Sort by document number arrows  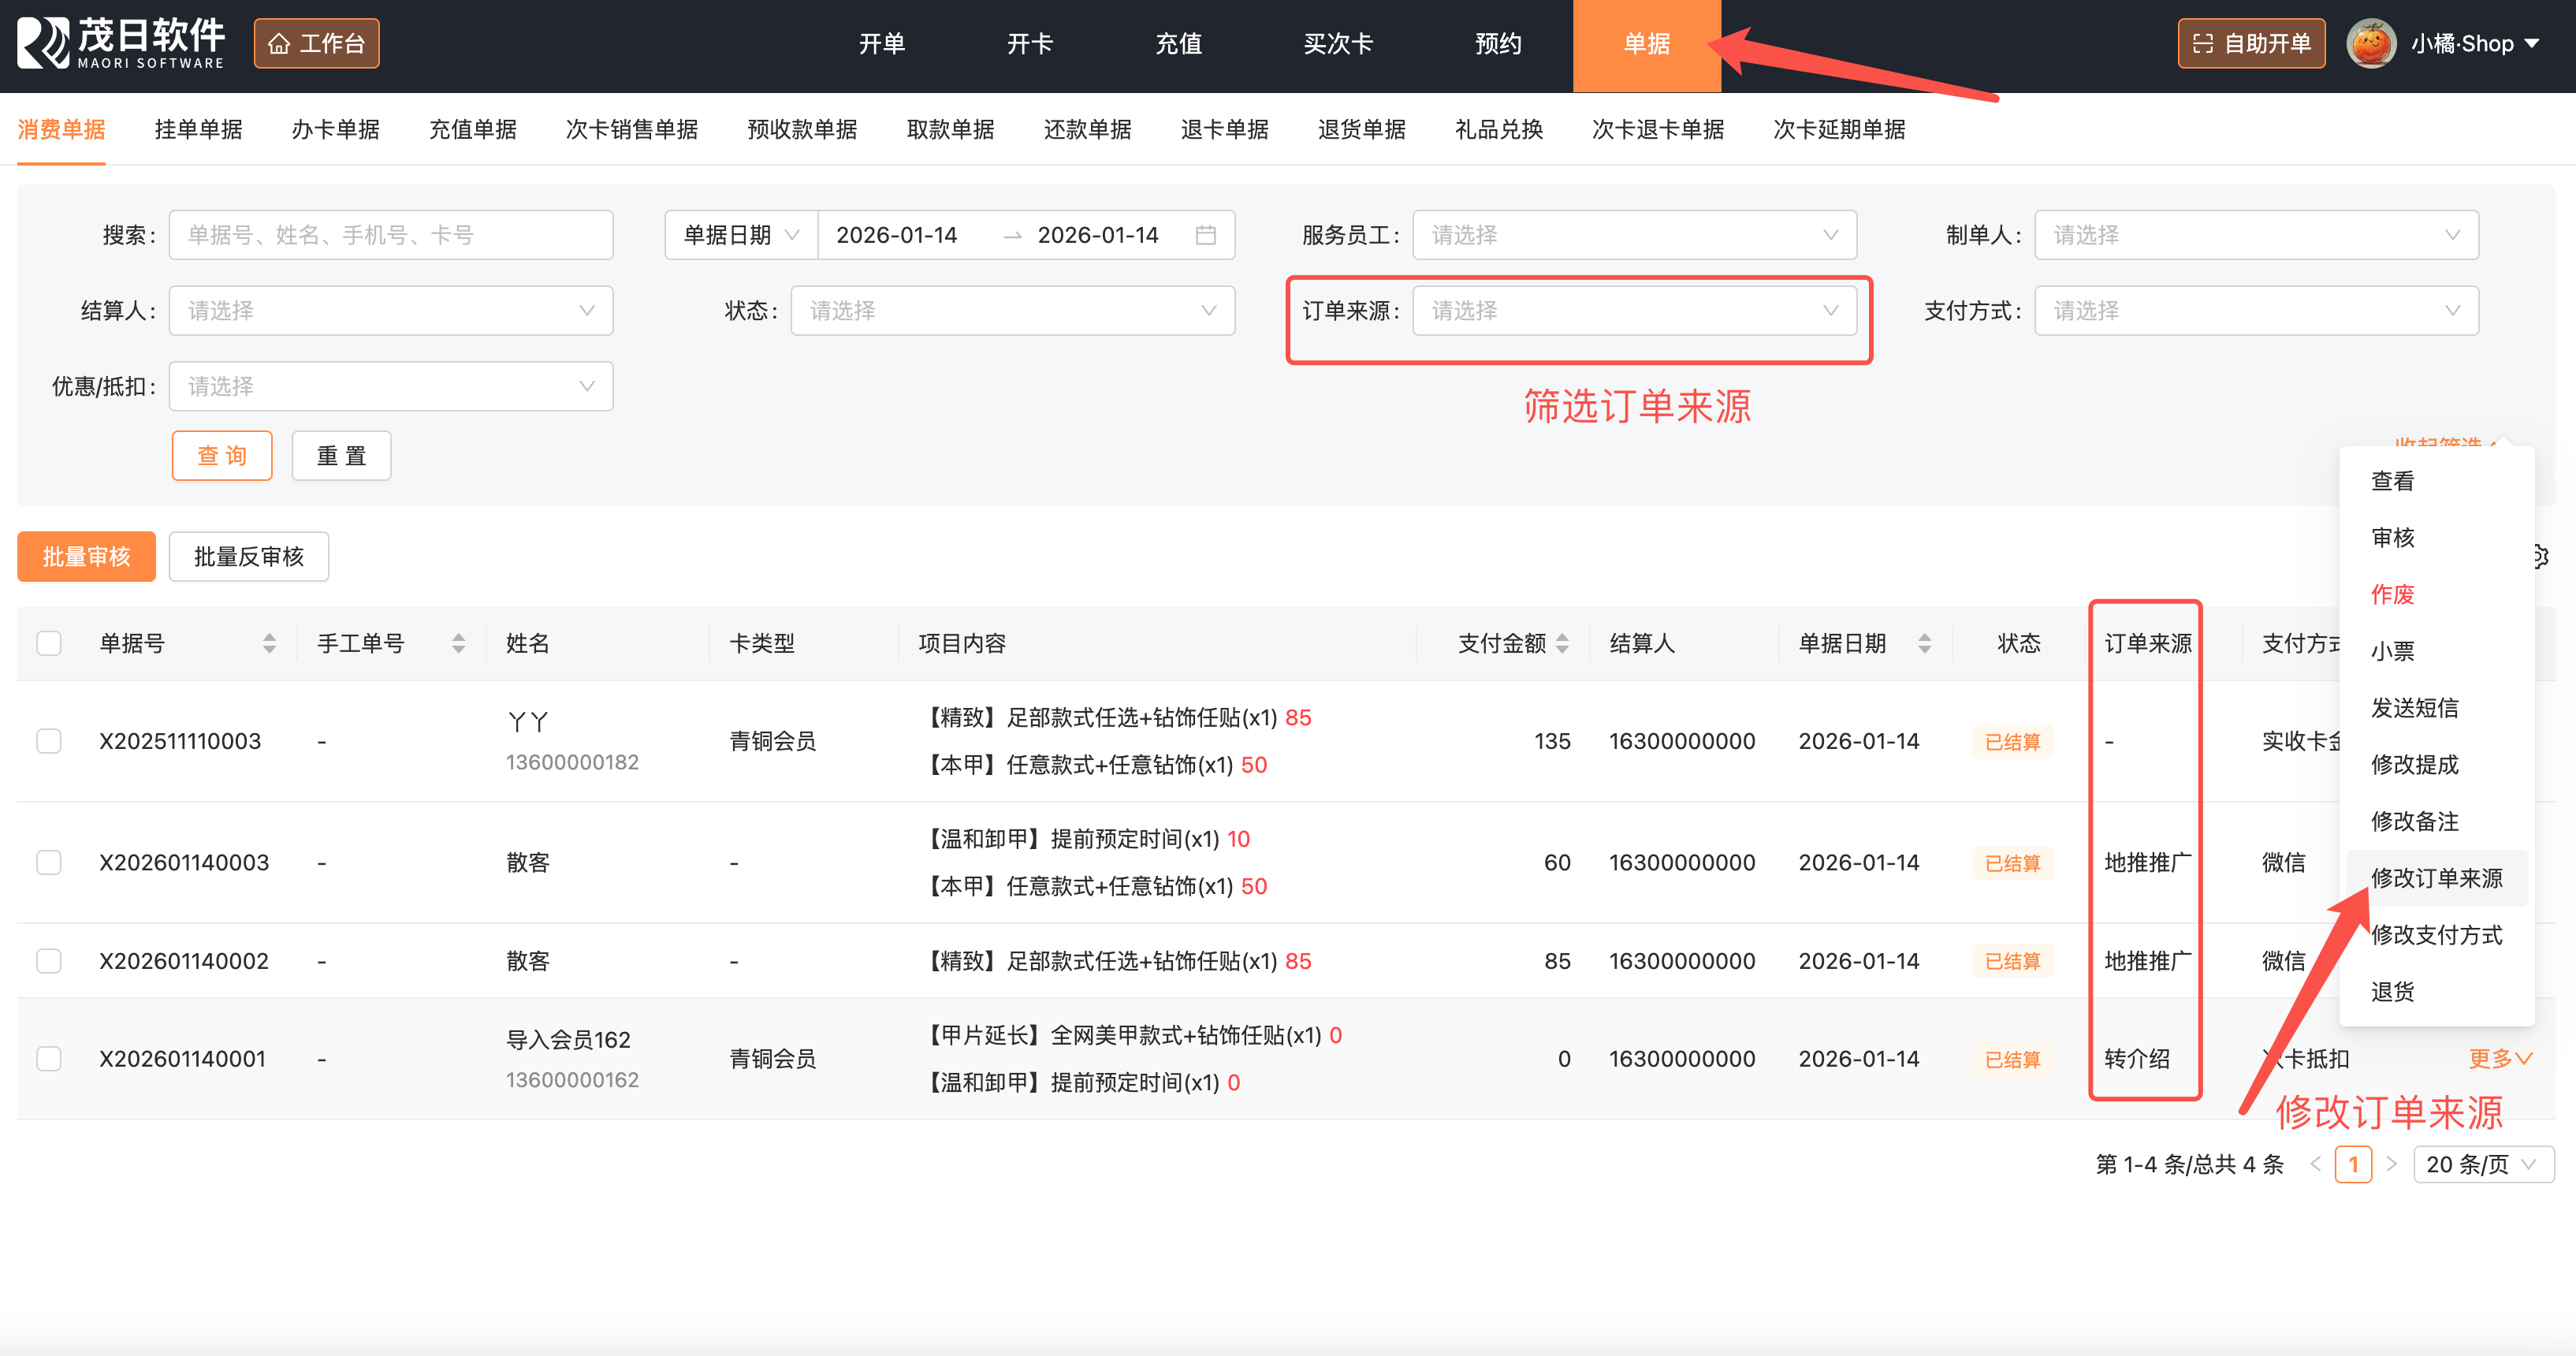(x=269, y=643)
